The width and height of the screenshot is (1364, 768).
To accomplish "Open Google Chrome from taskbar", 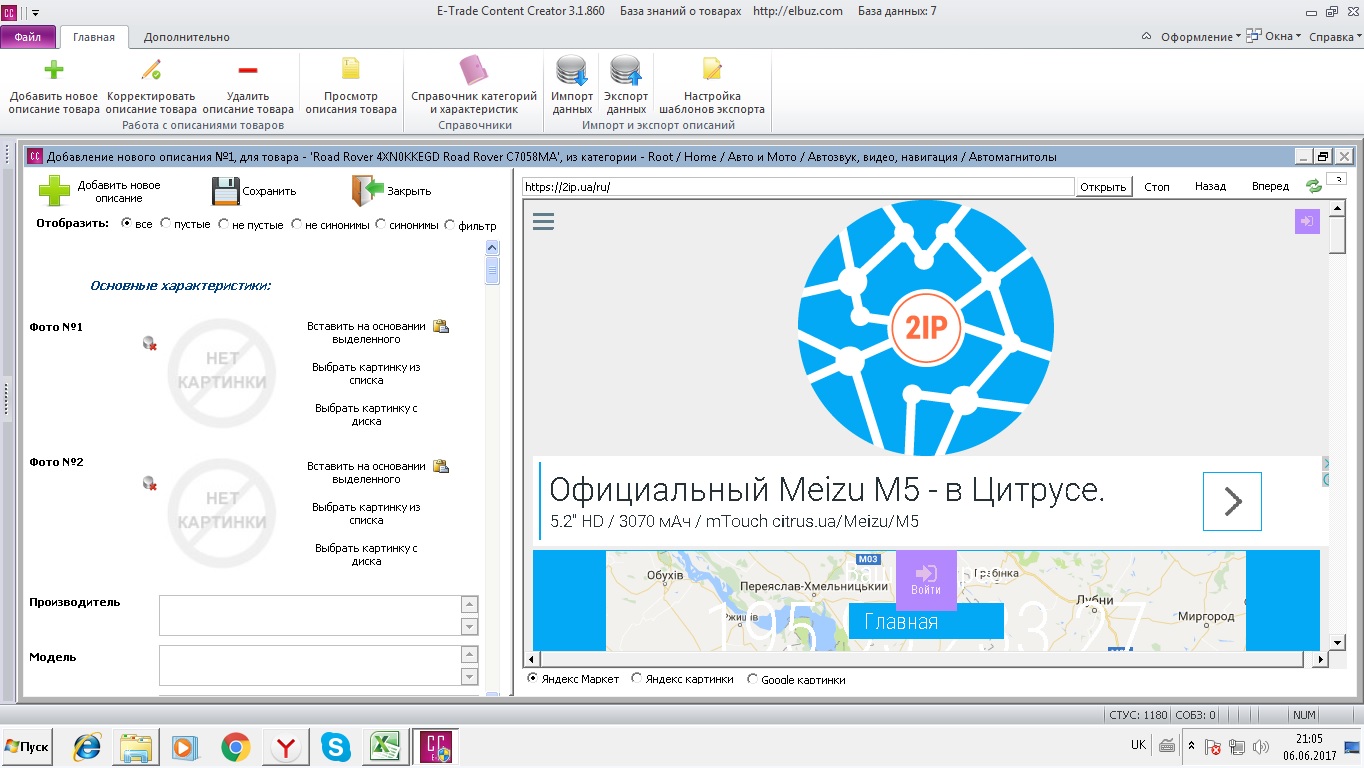I will (x=236, y=747).
